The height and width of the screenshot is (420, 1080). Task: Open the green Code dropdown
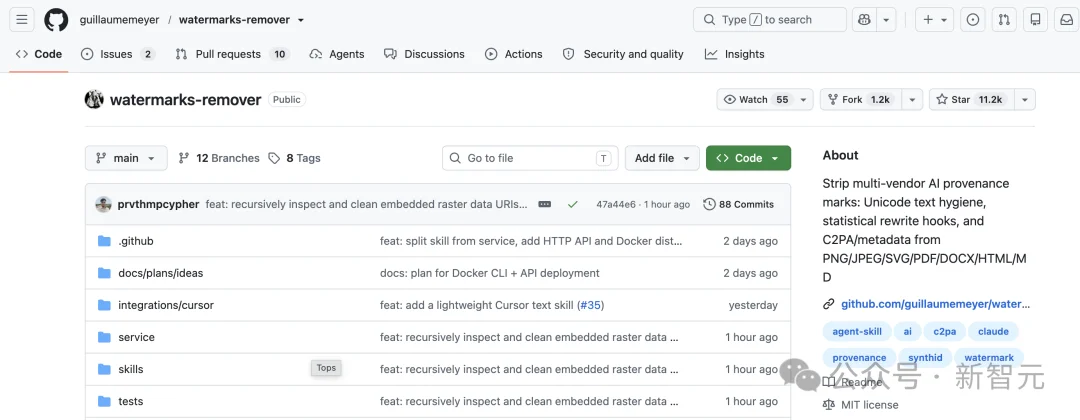[748, 158]
